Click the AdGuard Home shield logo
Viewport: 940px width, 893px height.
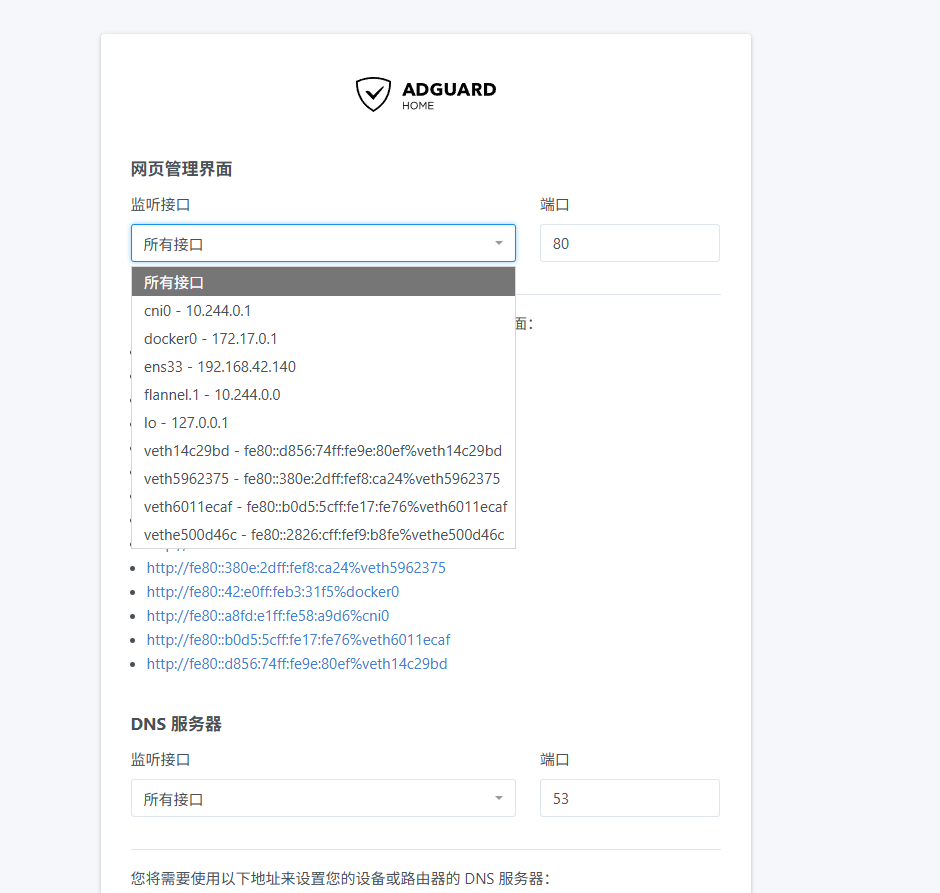[373, 94]
